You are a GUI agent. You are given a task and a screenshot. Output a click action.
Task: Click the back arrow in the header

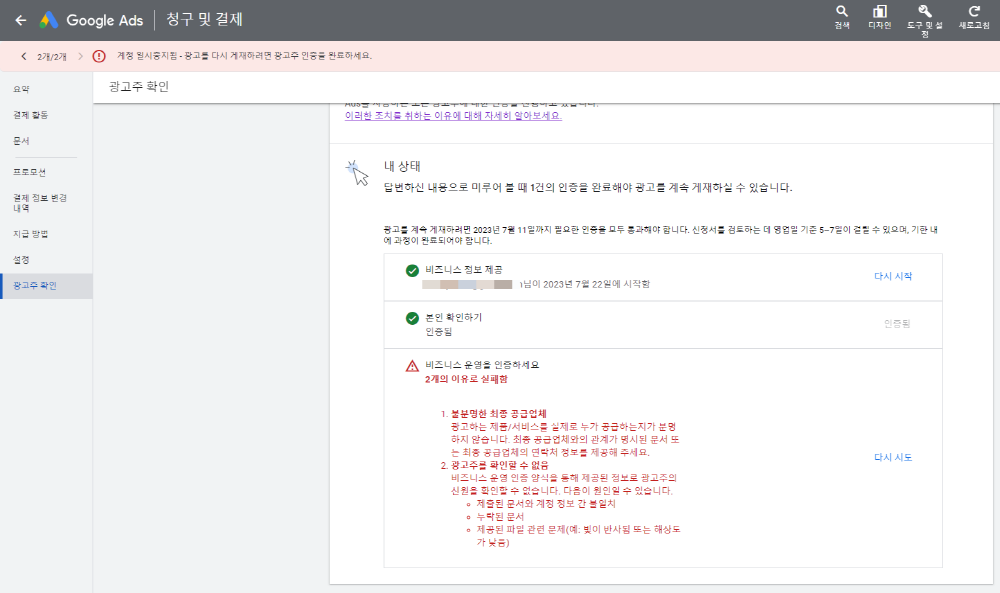pos(20,20)
